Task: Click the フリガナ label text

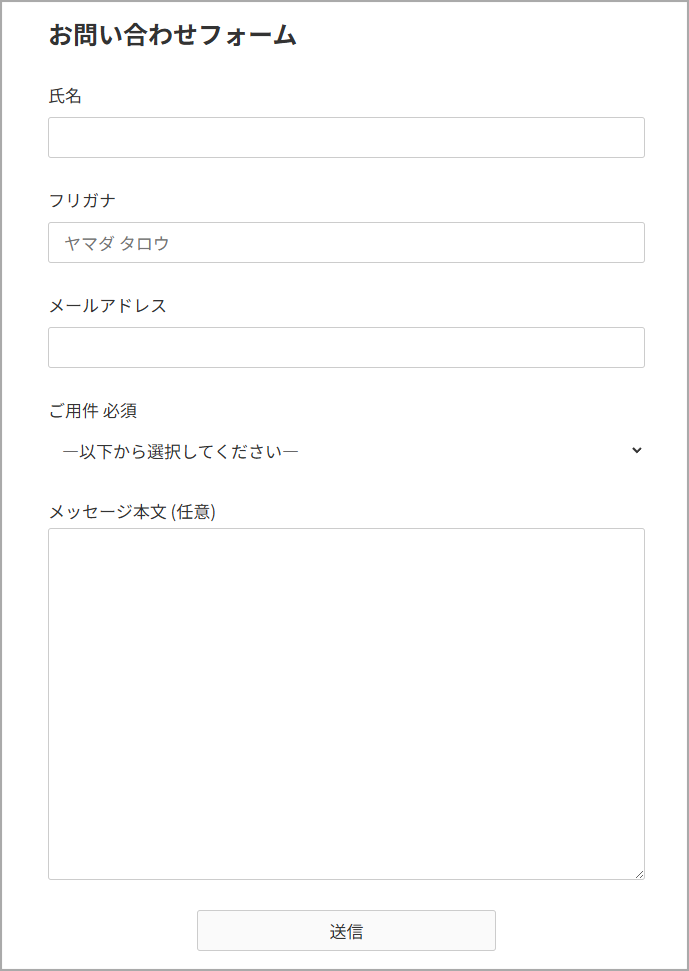Action: [x=82, y=201]
